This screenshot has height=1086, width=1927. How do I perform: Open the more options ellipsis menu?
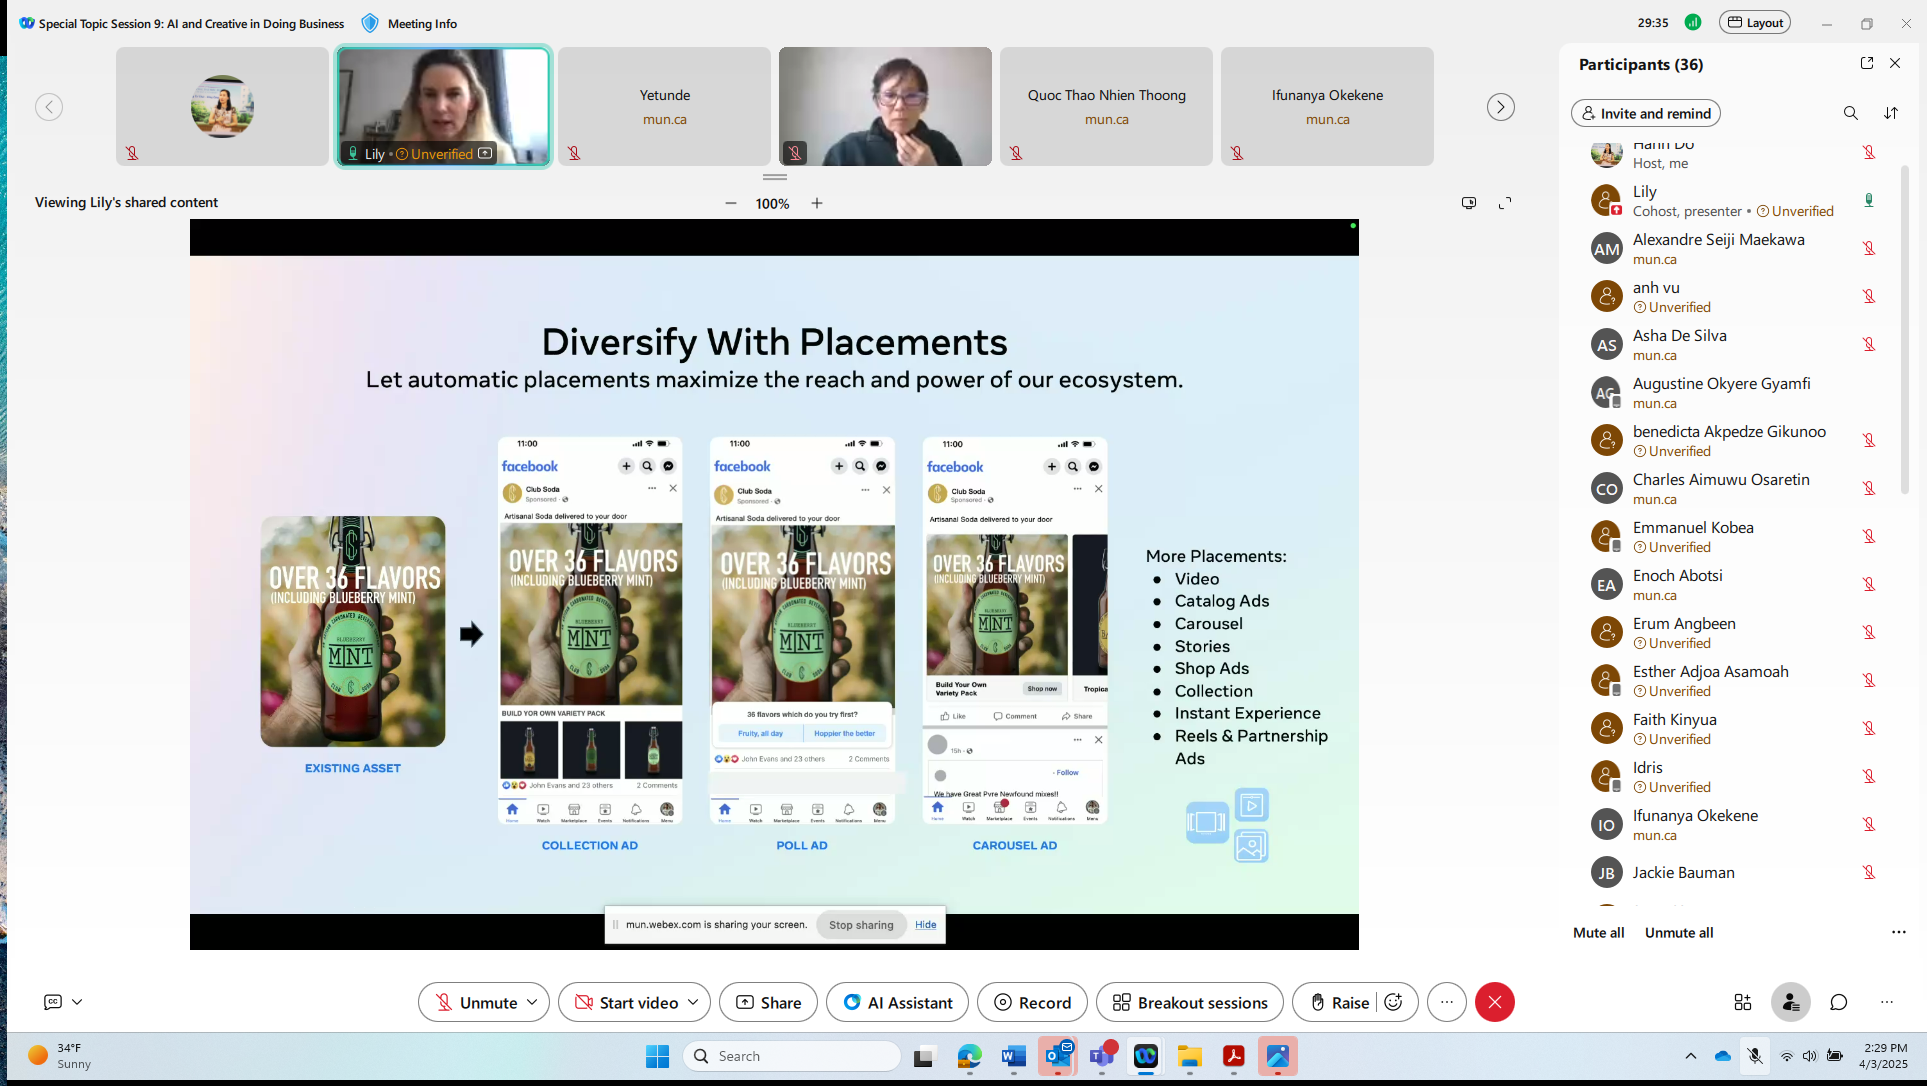(1447, 1002)
